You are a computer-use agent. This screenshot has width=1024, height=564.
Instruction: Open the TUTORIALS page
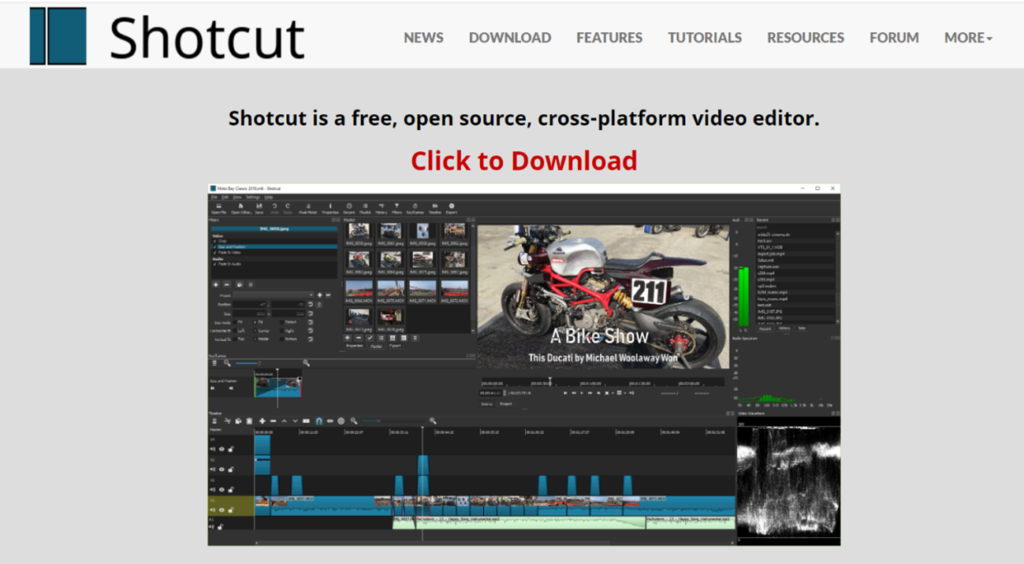(x=705, y=38)
